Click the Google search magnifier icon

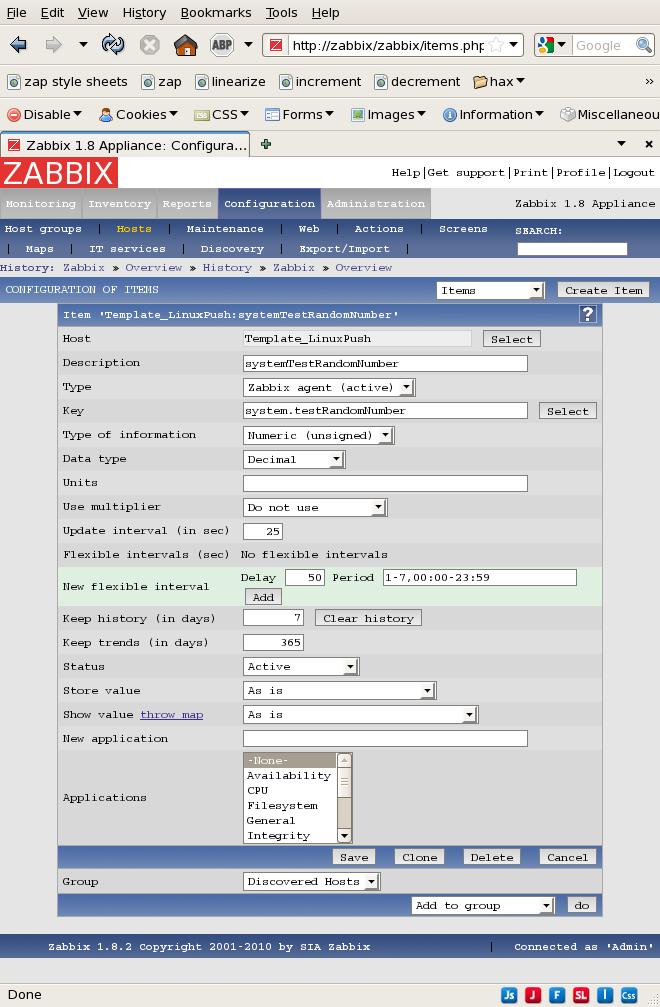click(643, 45)
